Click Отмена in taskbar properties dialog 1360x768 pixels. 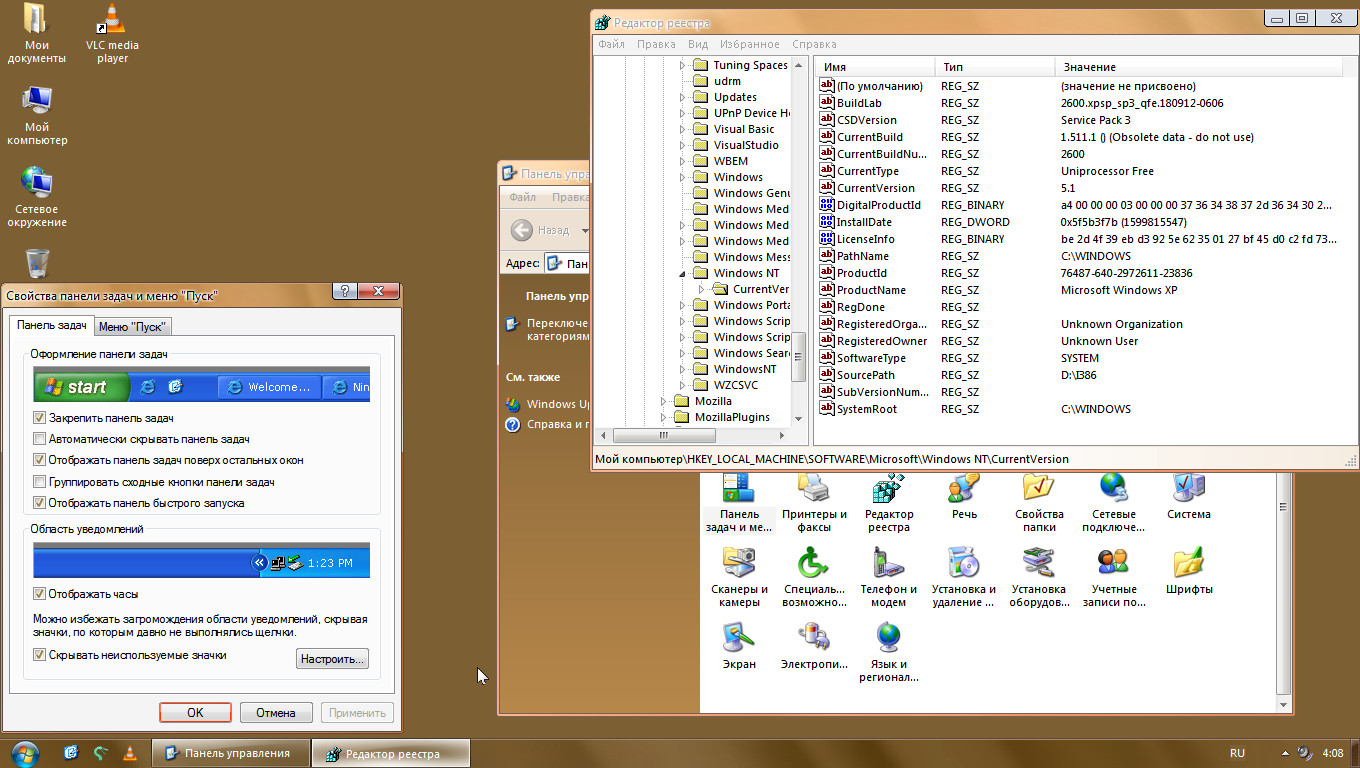(275, 713)
